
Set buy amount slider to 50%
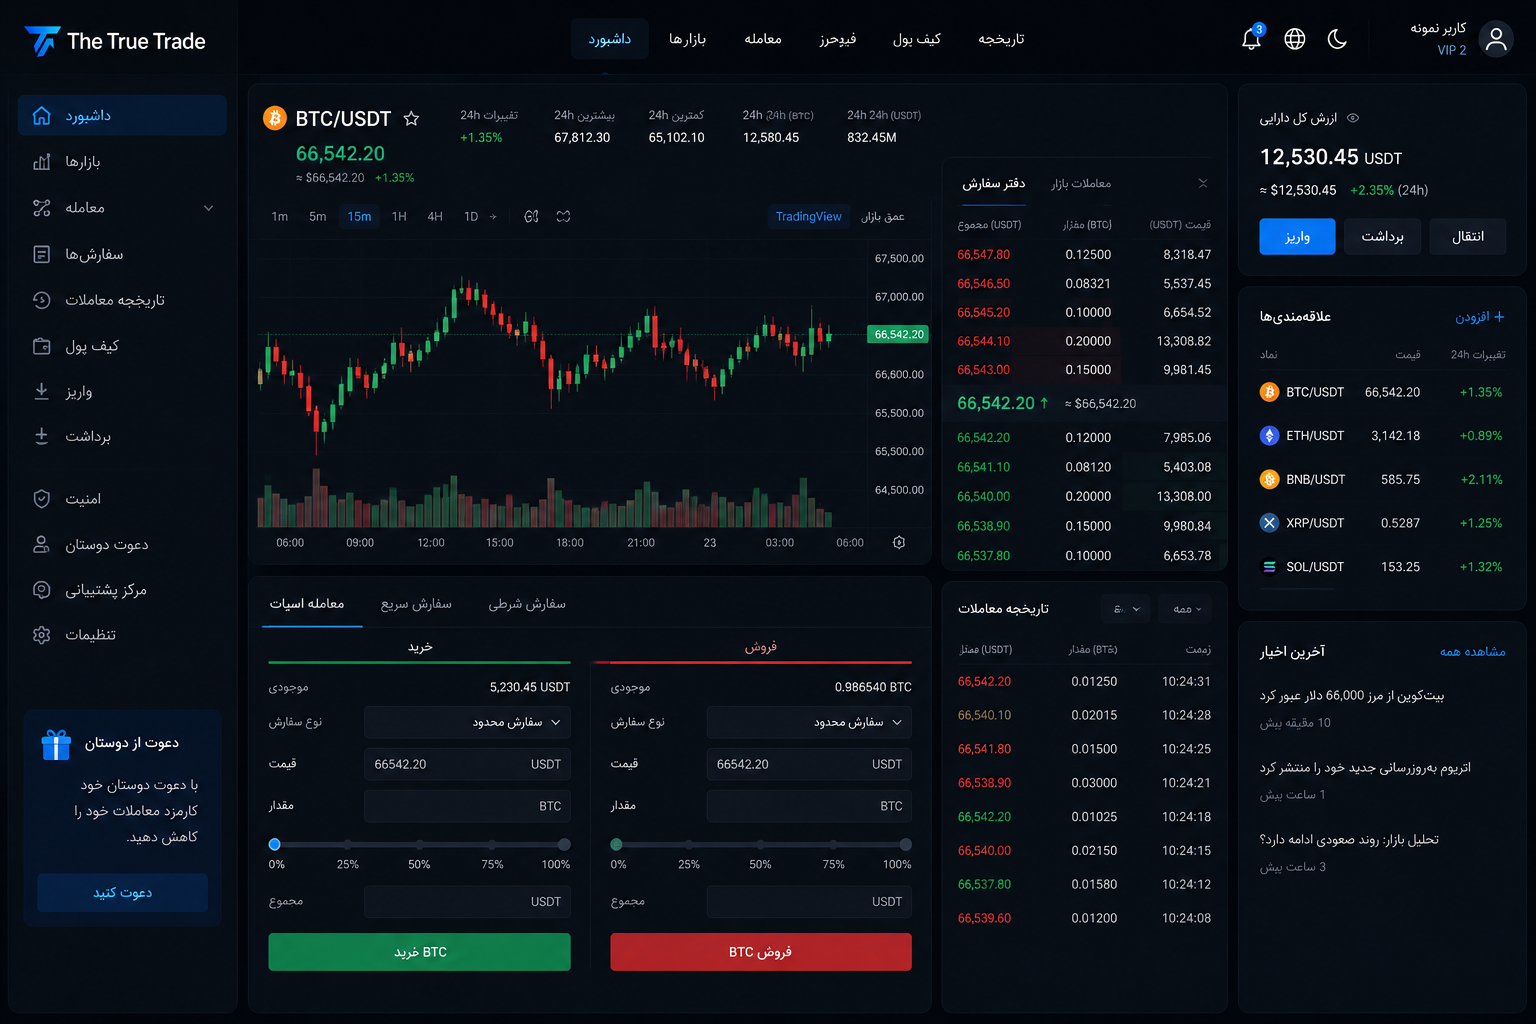420,844
